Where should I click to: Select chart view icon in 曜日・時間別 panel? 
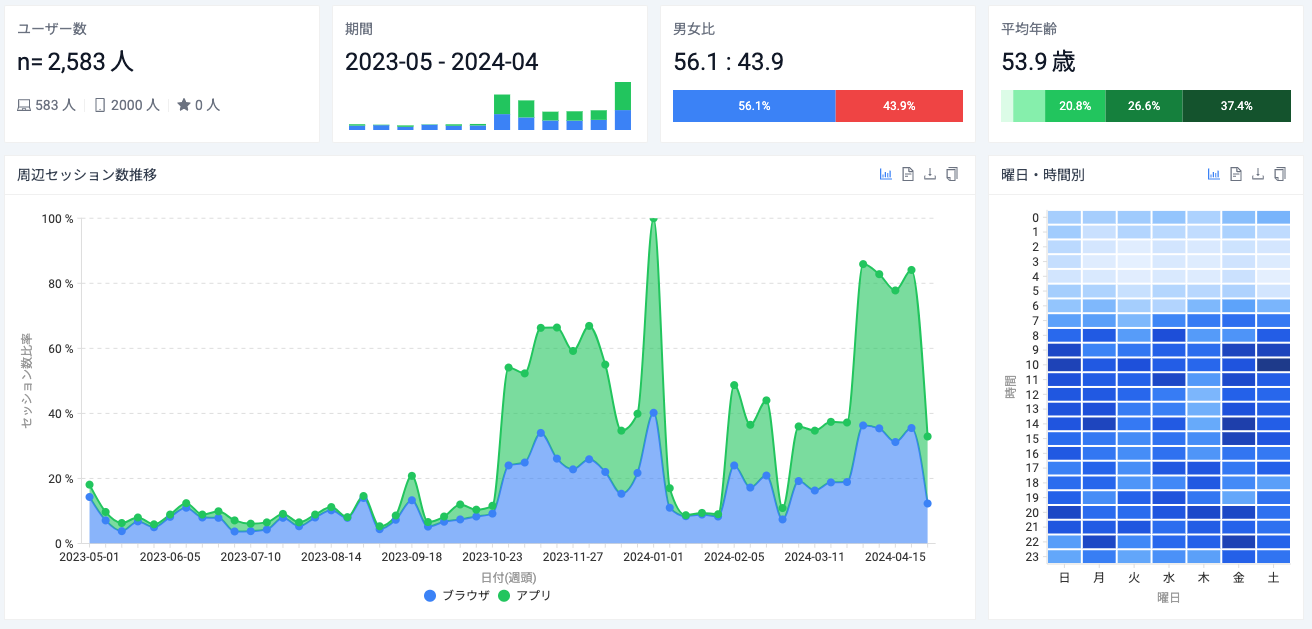[1214, 174]
